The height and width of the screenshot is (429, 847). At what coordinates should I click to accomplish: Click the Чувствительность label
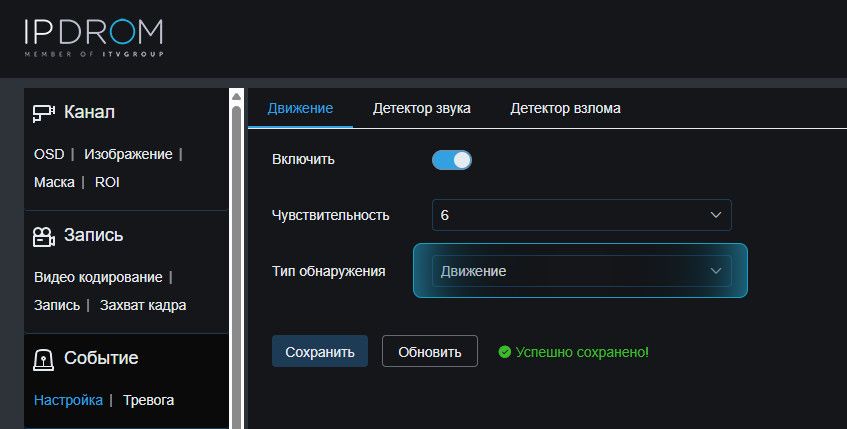point(331,215)
